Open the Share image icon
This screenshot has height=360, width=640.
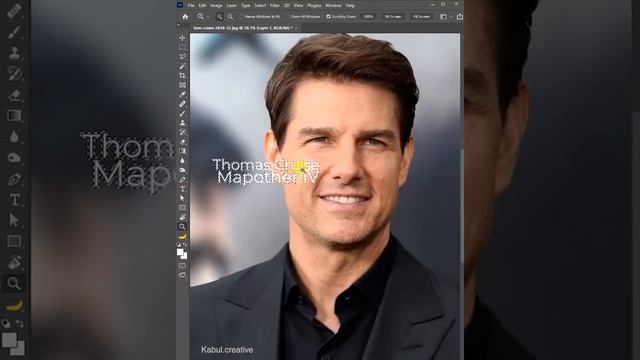coord(460,17)
